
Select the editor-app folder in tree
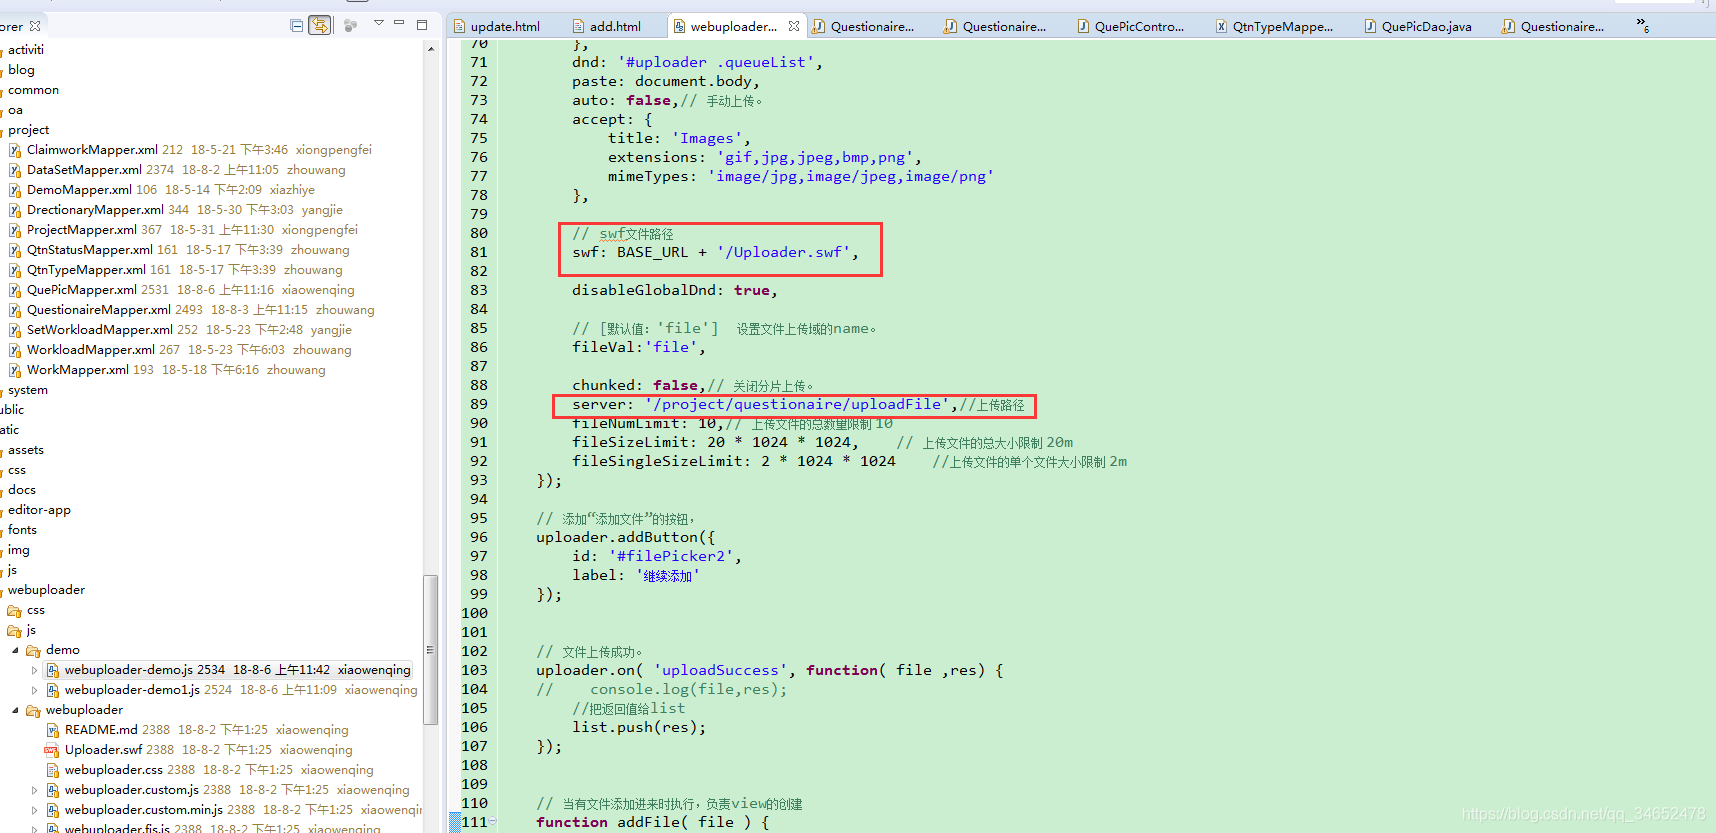[39, 510]
